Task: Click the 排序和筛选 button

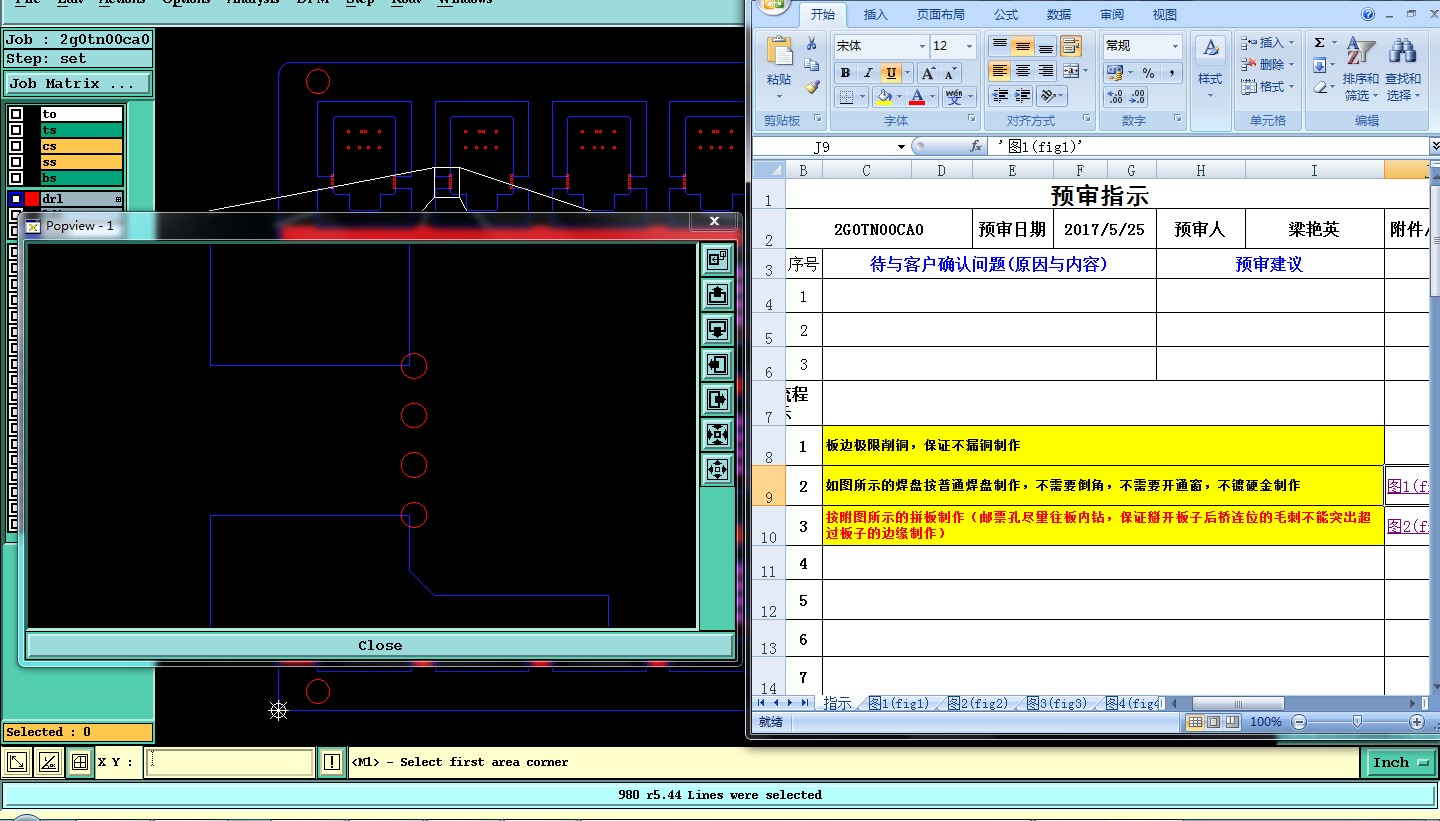Action: [1360, 69]
